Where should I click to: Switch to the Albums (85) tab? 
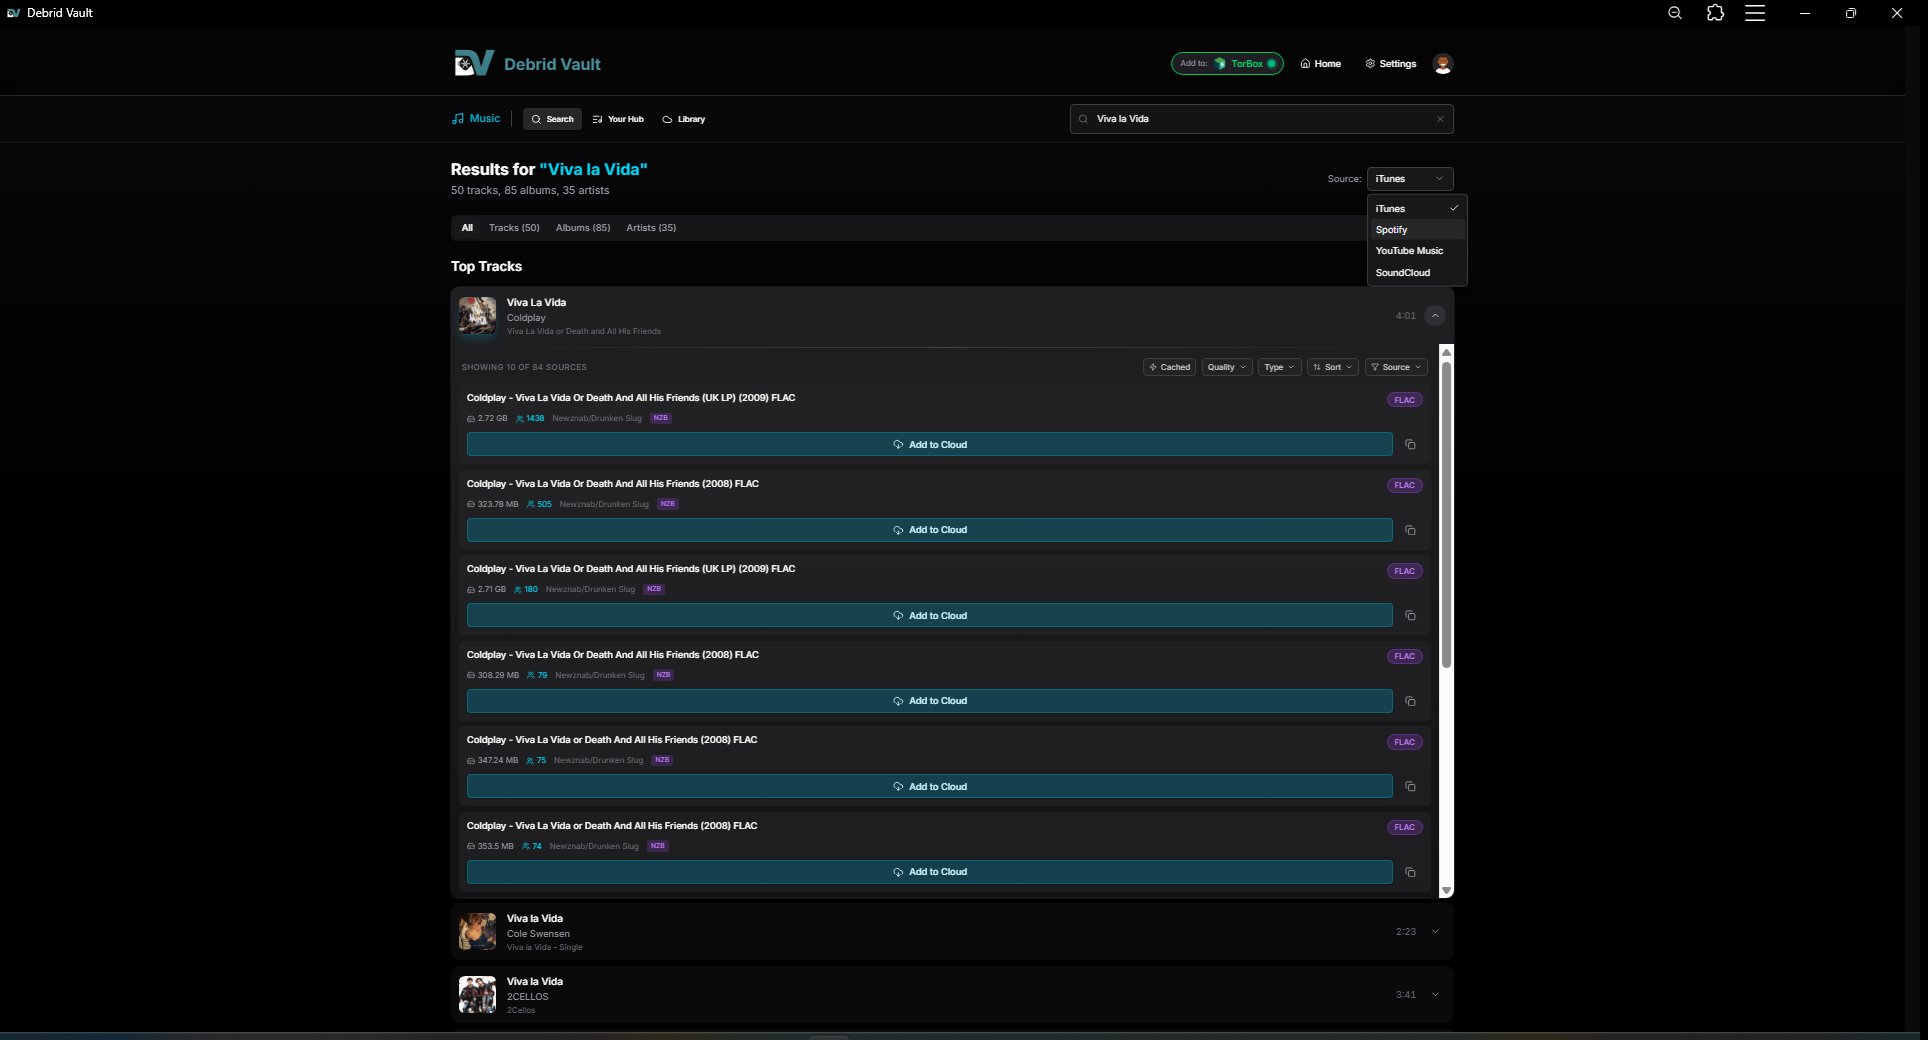[x=583, y=228]
